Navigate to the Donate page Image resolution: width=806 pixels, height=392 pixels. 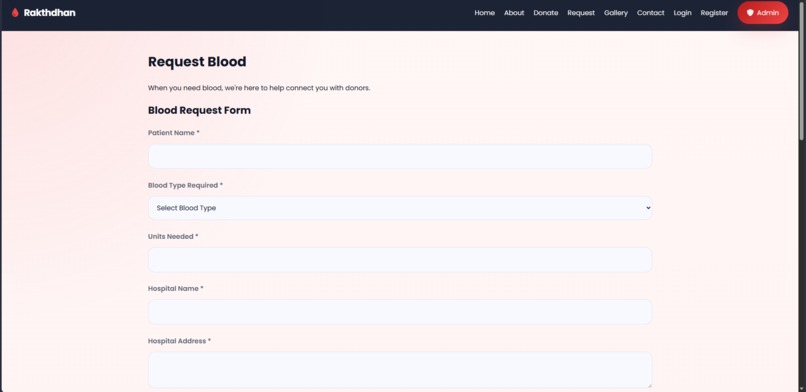[x=545, y=13]
